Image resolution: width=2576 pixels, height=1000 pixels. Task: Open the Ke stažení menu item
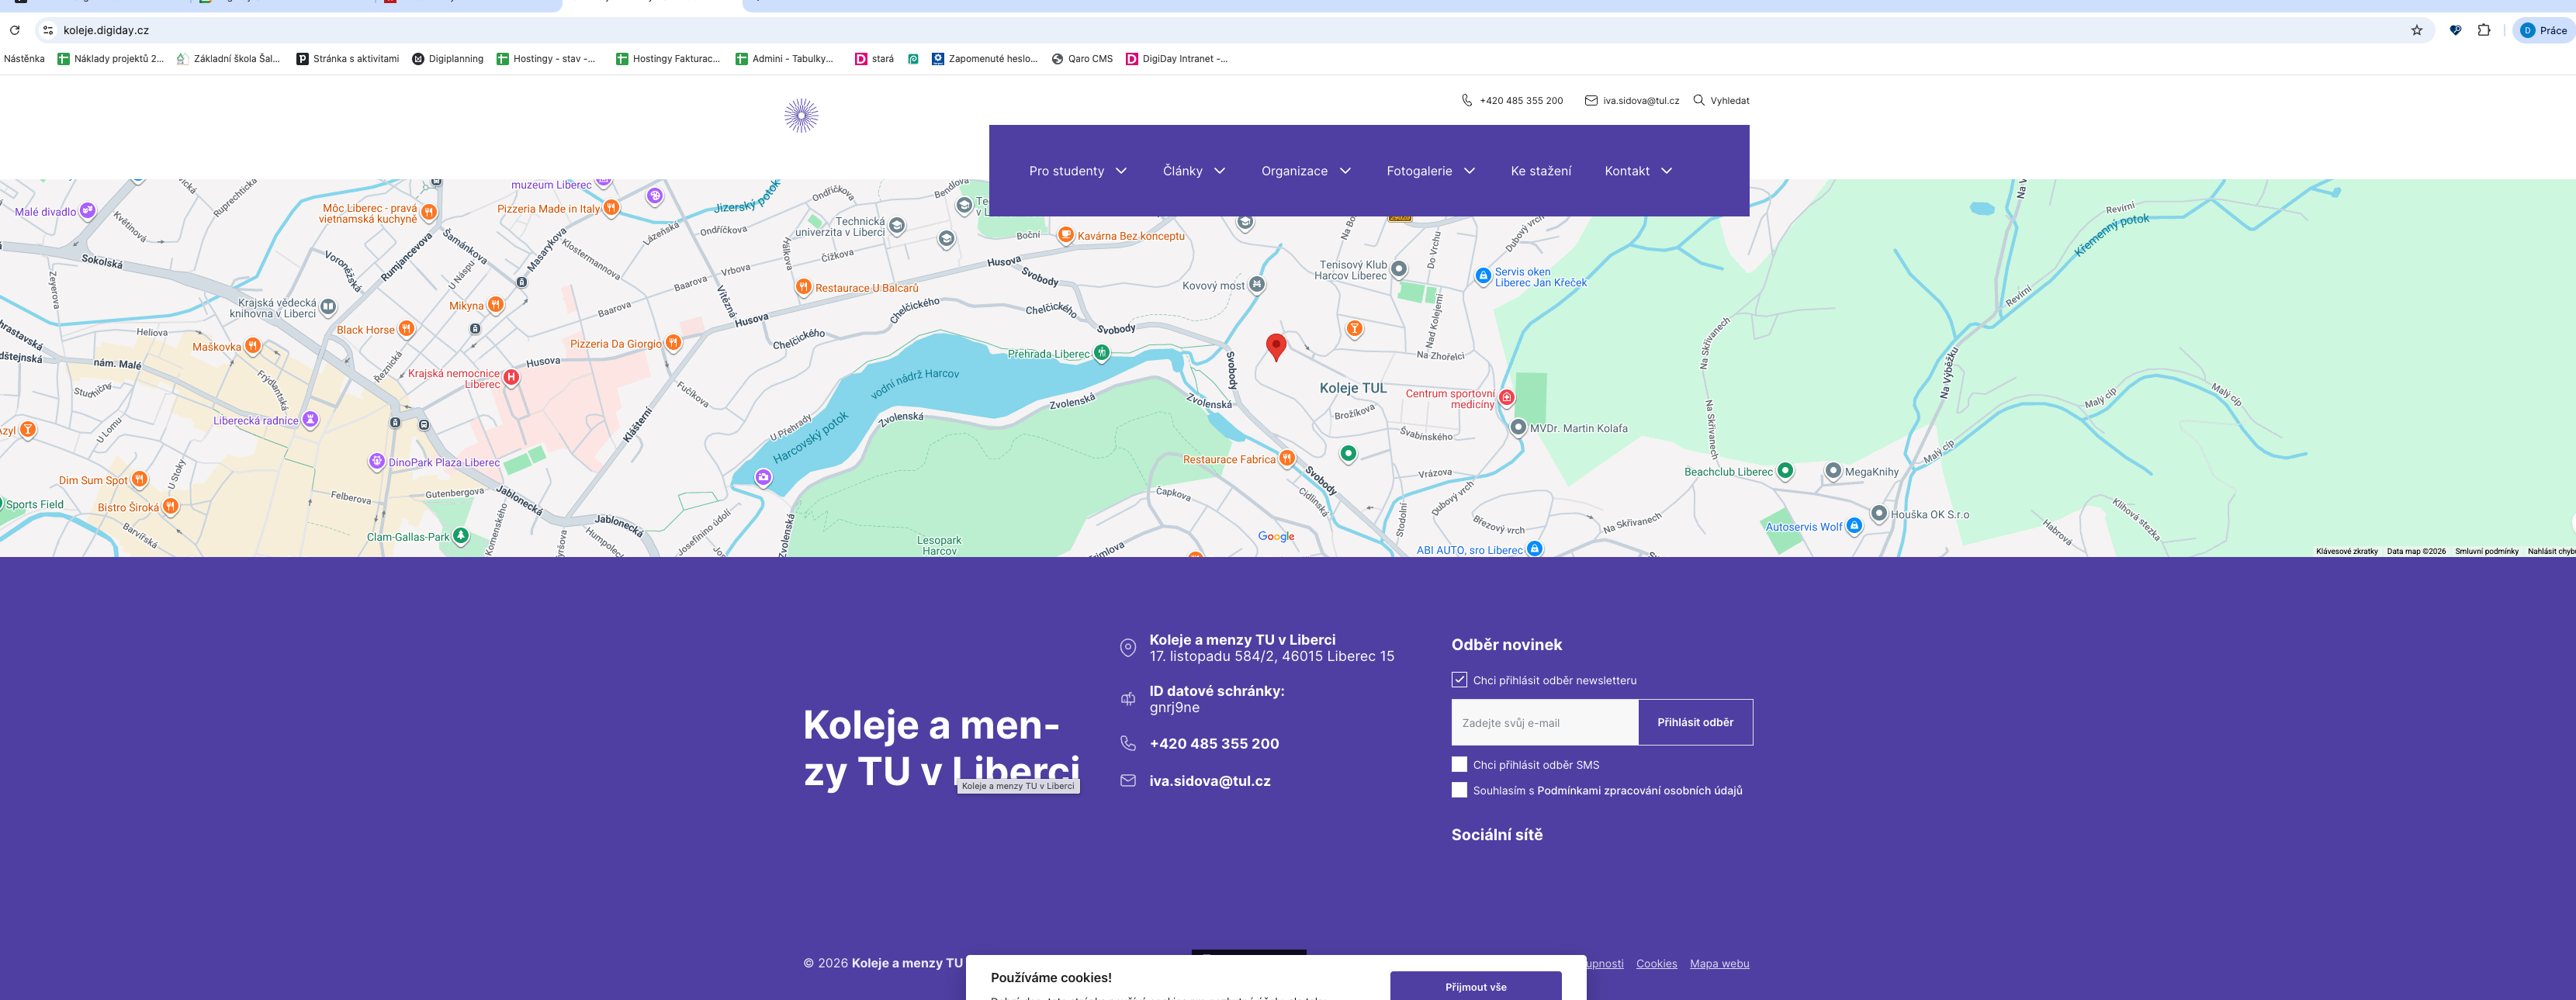(1540, 171)
